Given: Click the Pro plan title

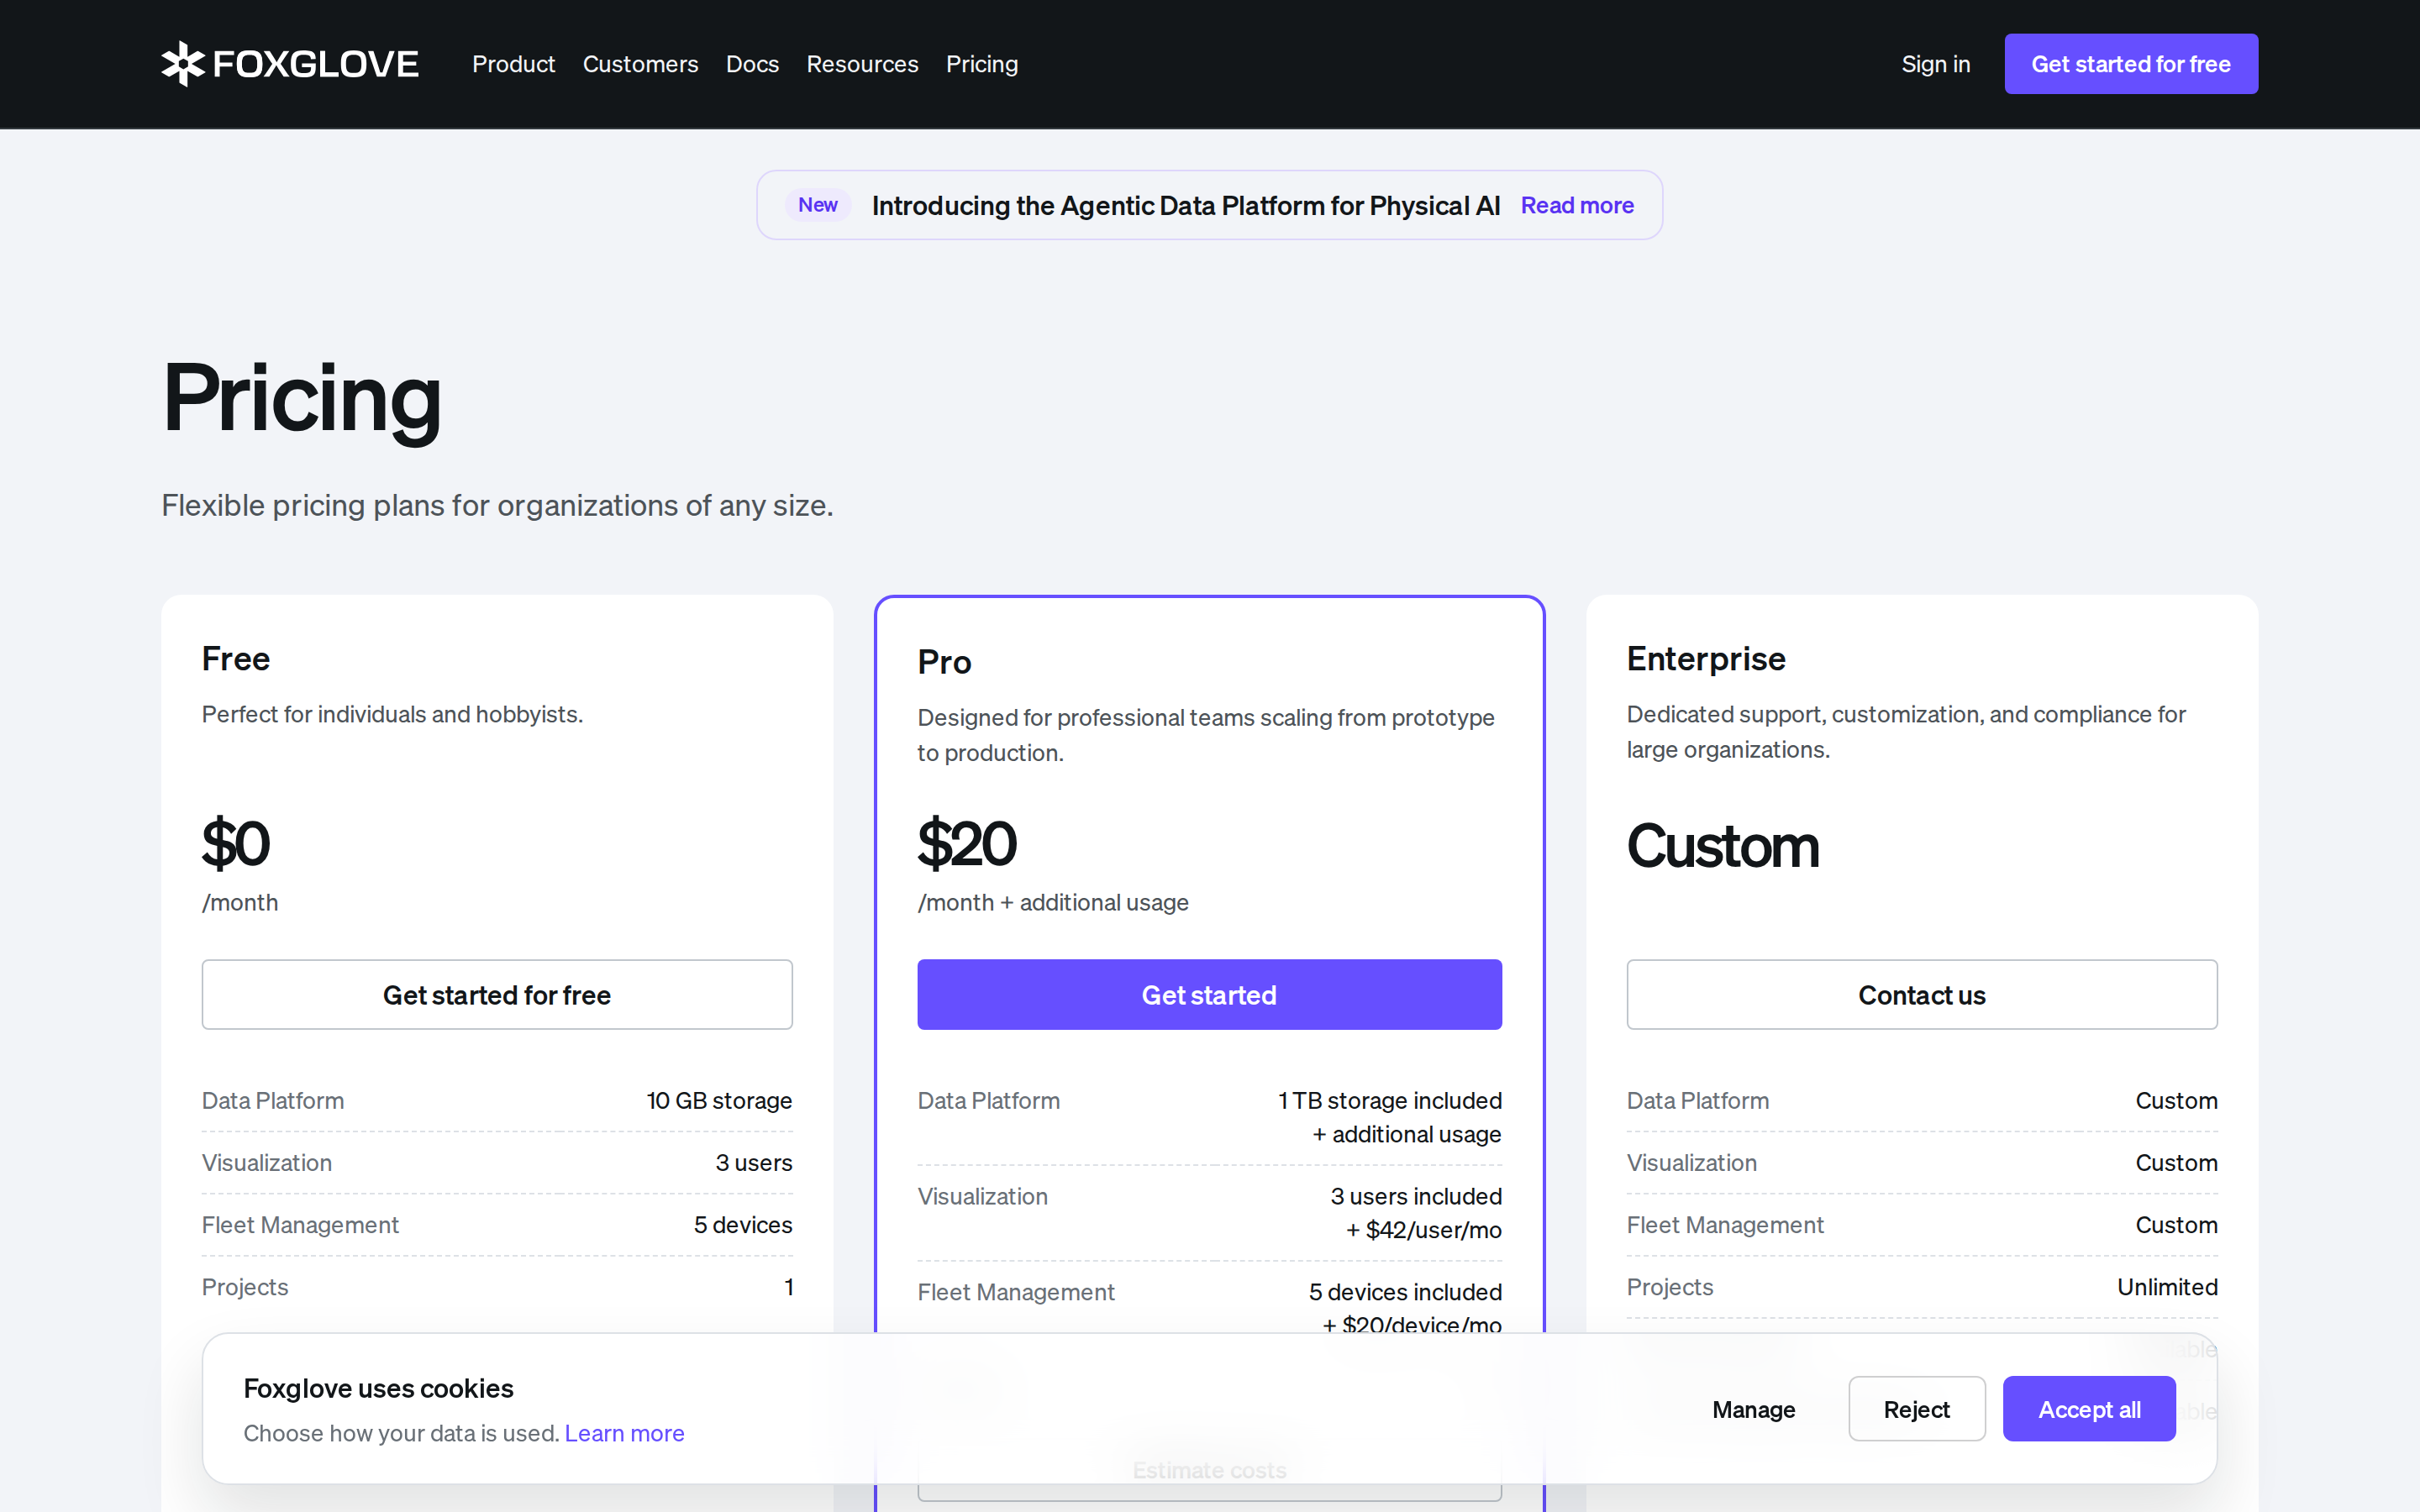Looking at the screenshot, I should point(944,661).
